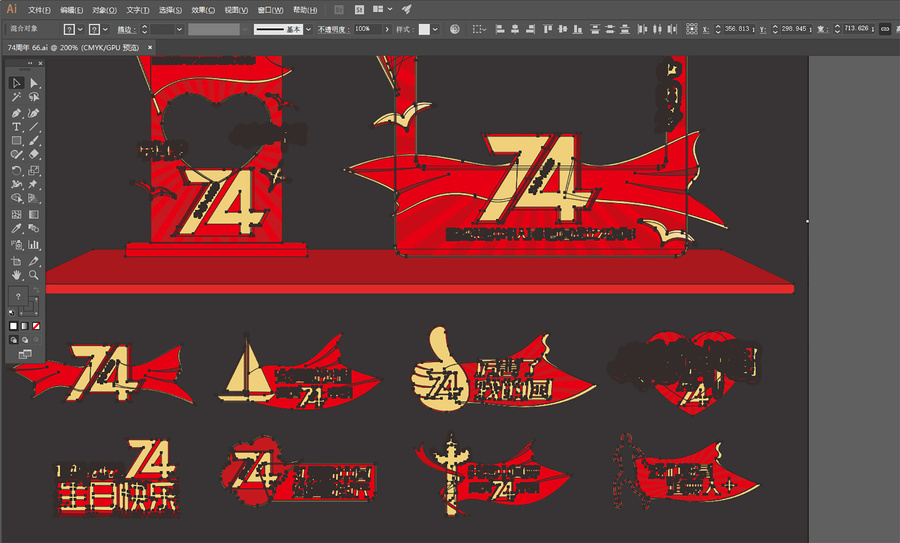Reset default fill and stroke
The image size is (900, 543).
12,313
